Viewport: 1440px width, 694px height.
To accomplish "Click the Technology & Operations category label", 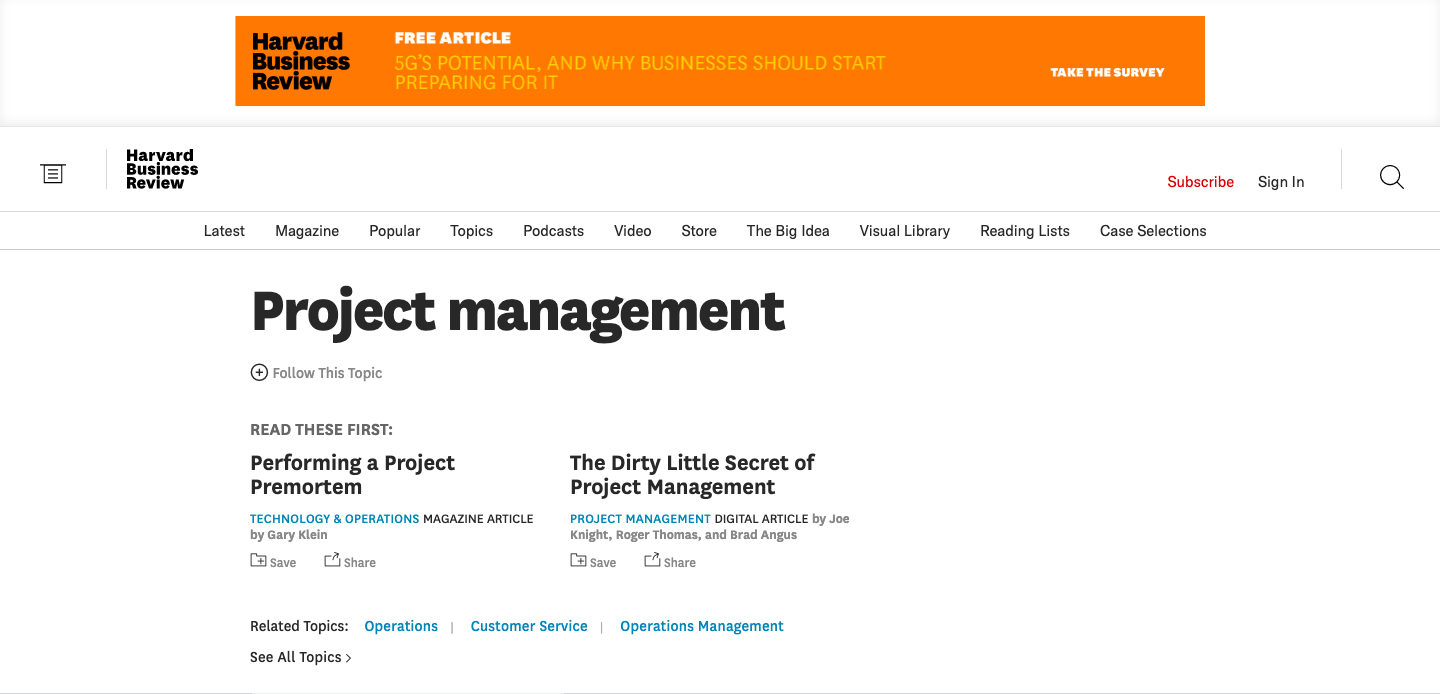I will [334, 519].
